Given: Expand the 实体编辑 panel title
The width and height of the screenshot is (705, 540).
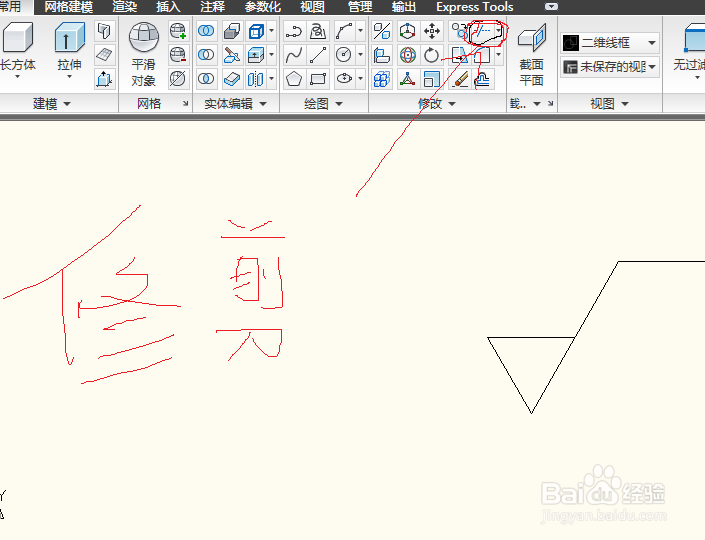Looking at the screenshot, I should click(x=235, y=104).
